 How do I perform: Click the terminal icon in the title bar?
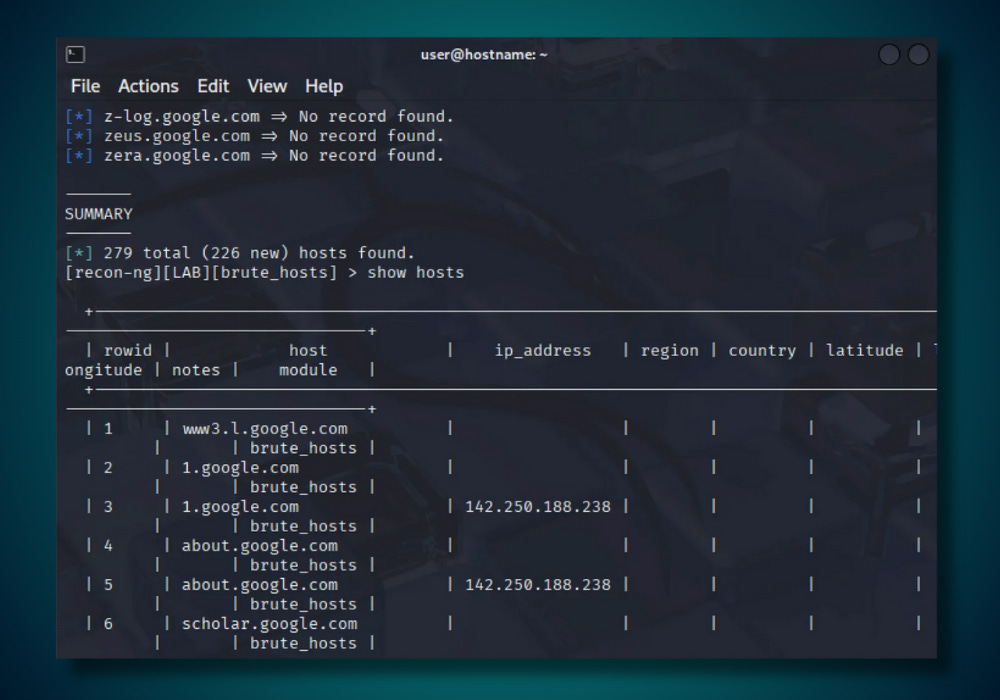[x=75, y=55]
